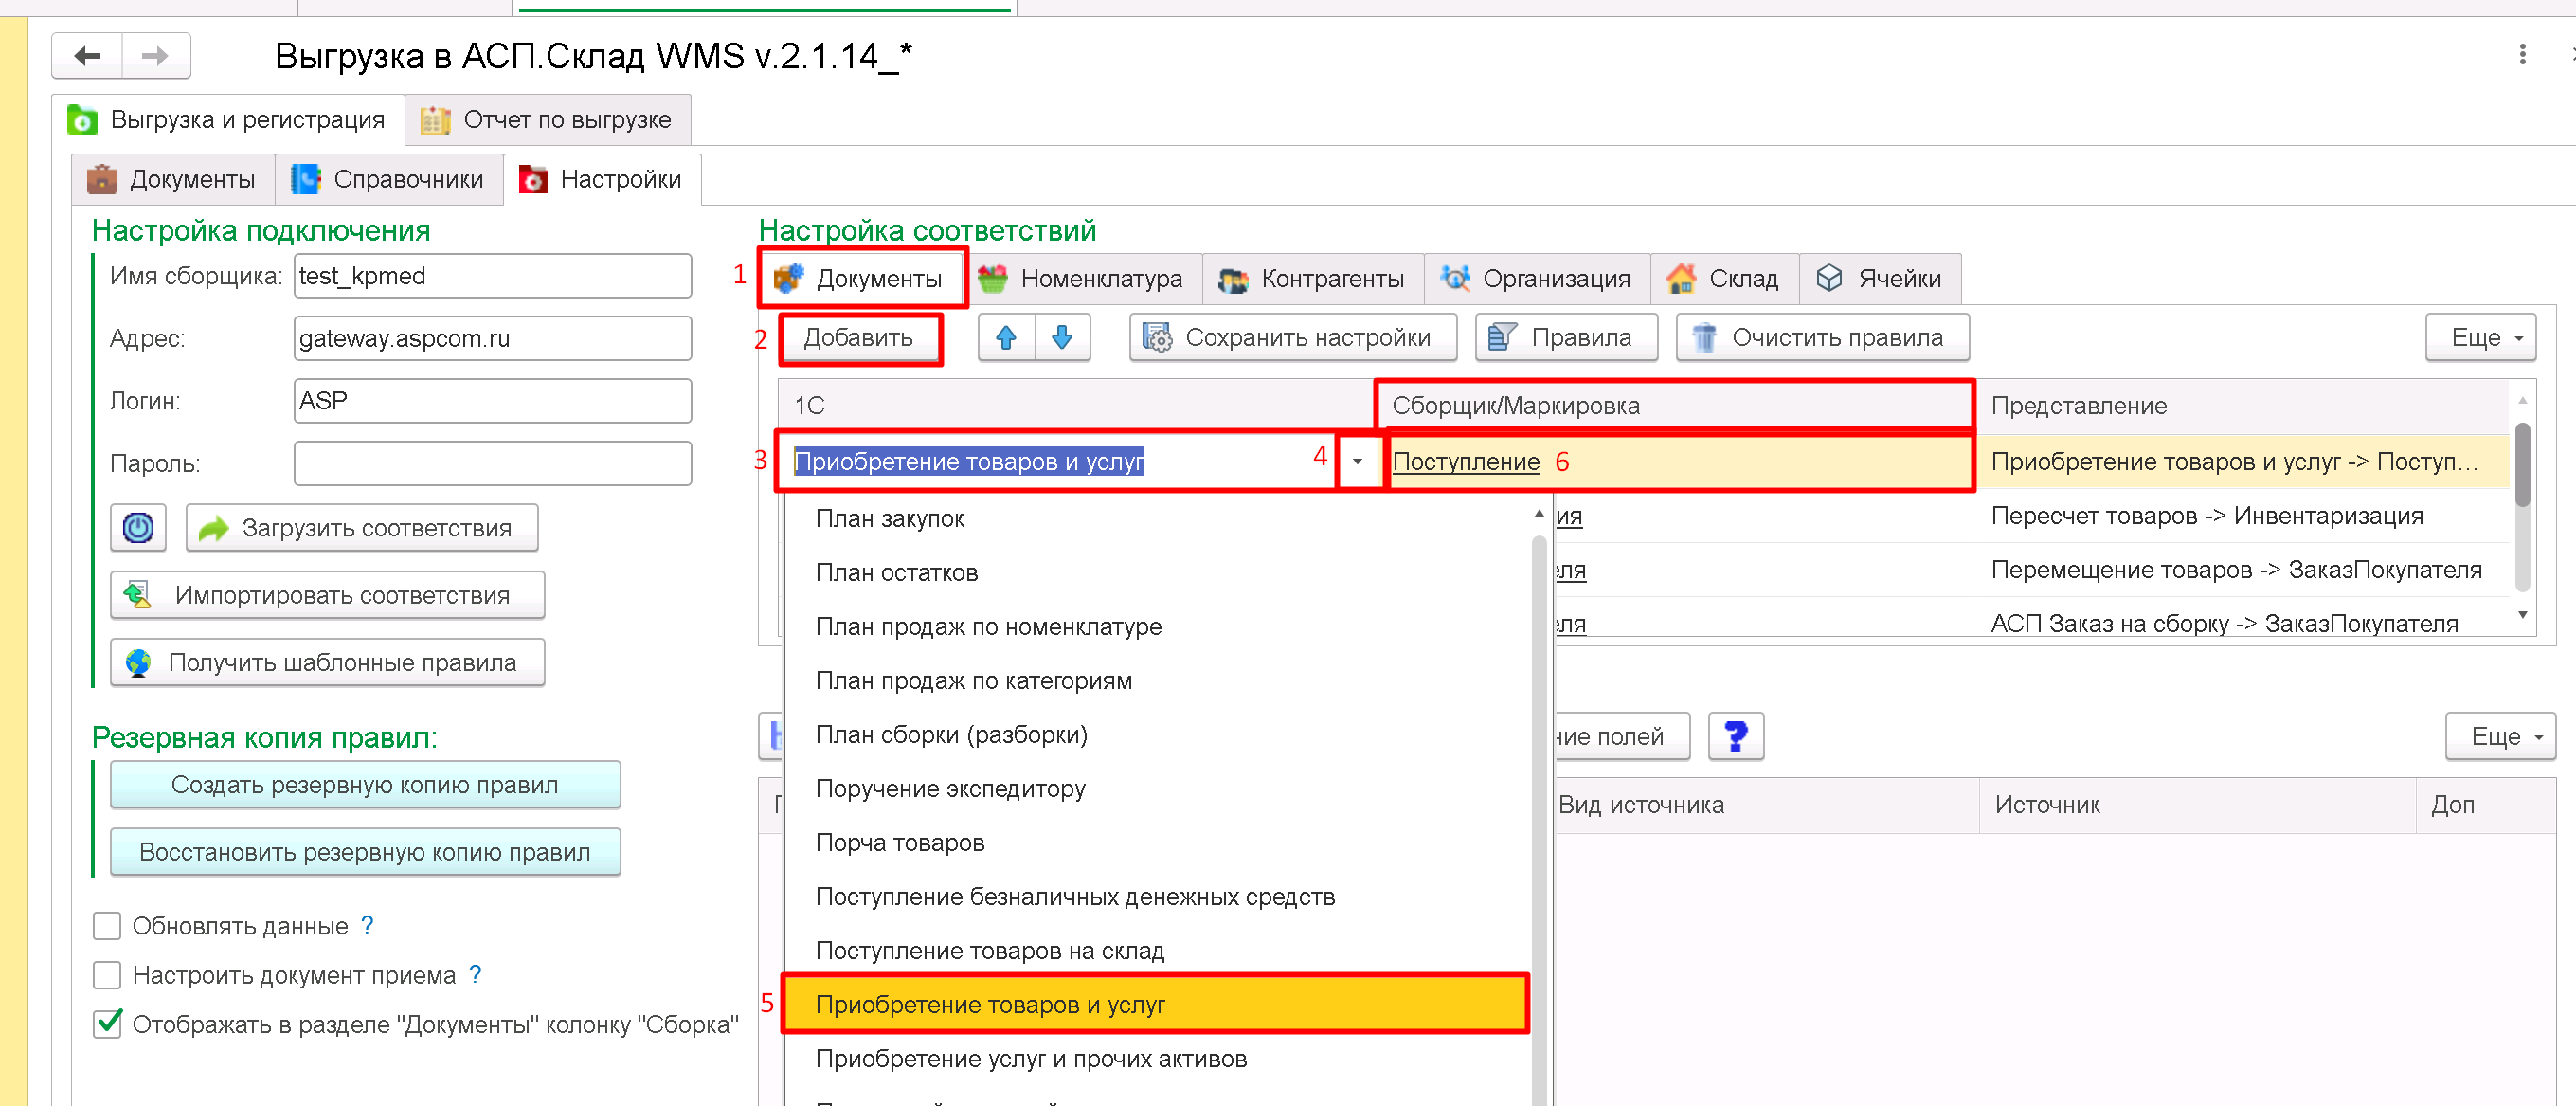Screen dimensions: 2576x1106
Task: Click the blue power/connect icon button
Action: tap(138, 527)
